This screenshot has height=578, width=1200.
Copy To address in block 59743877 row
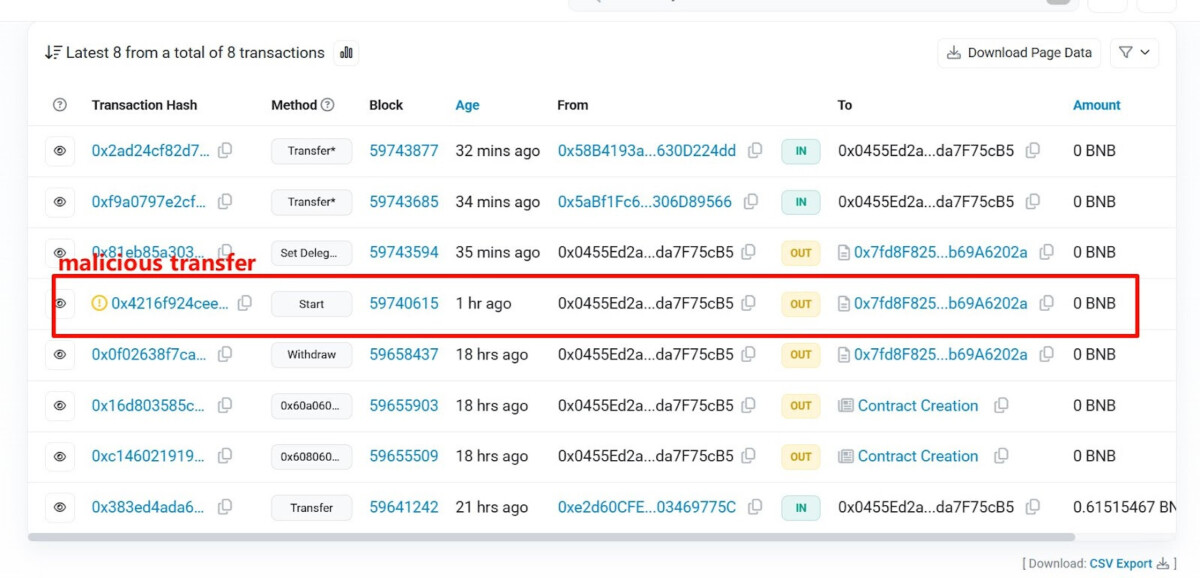pos(1032,150)
